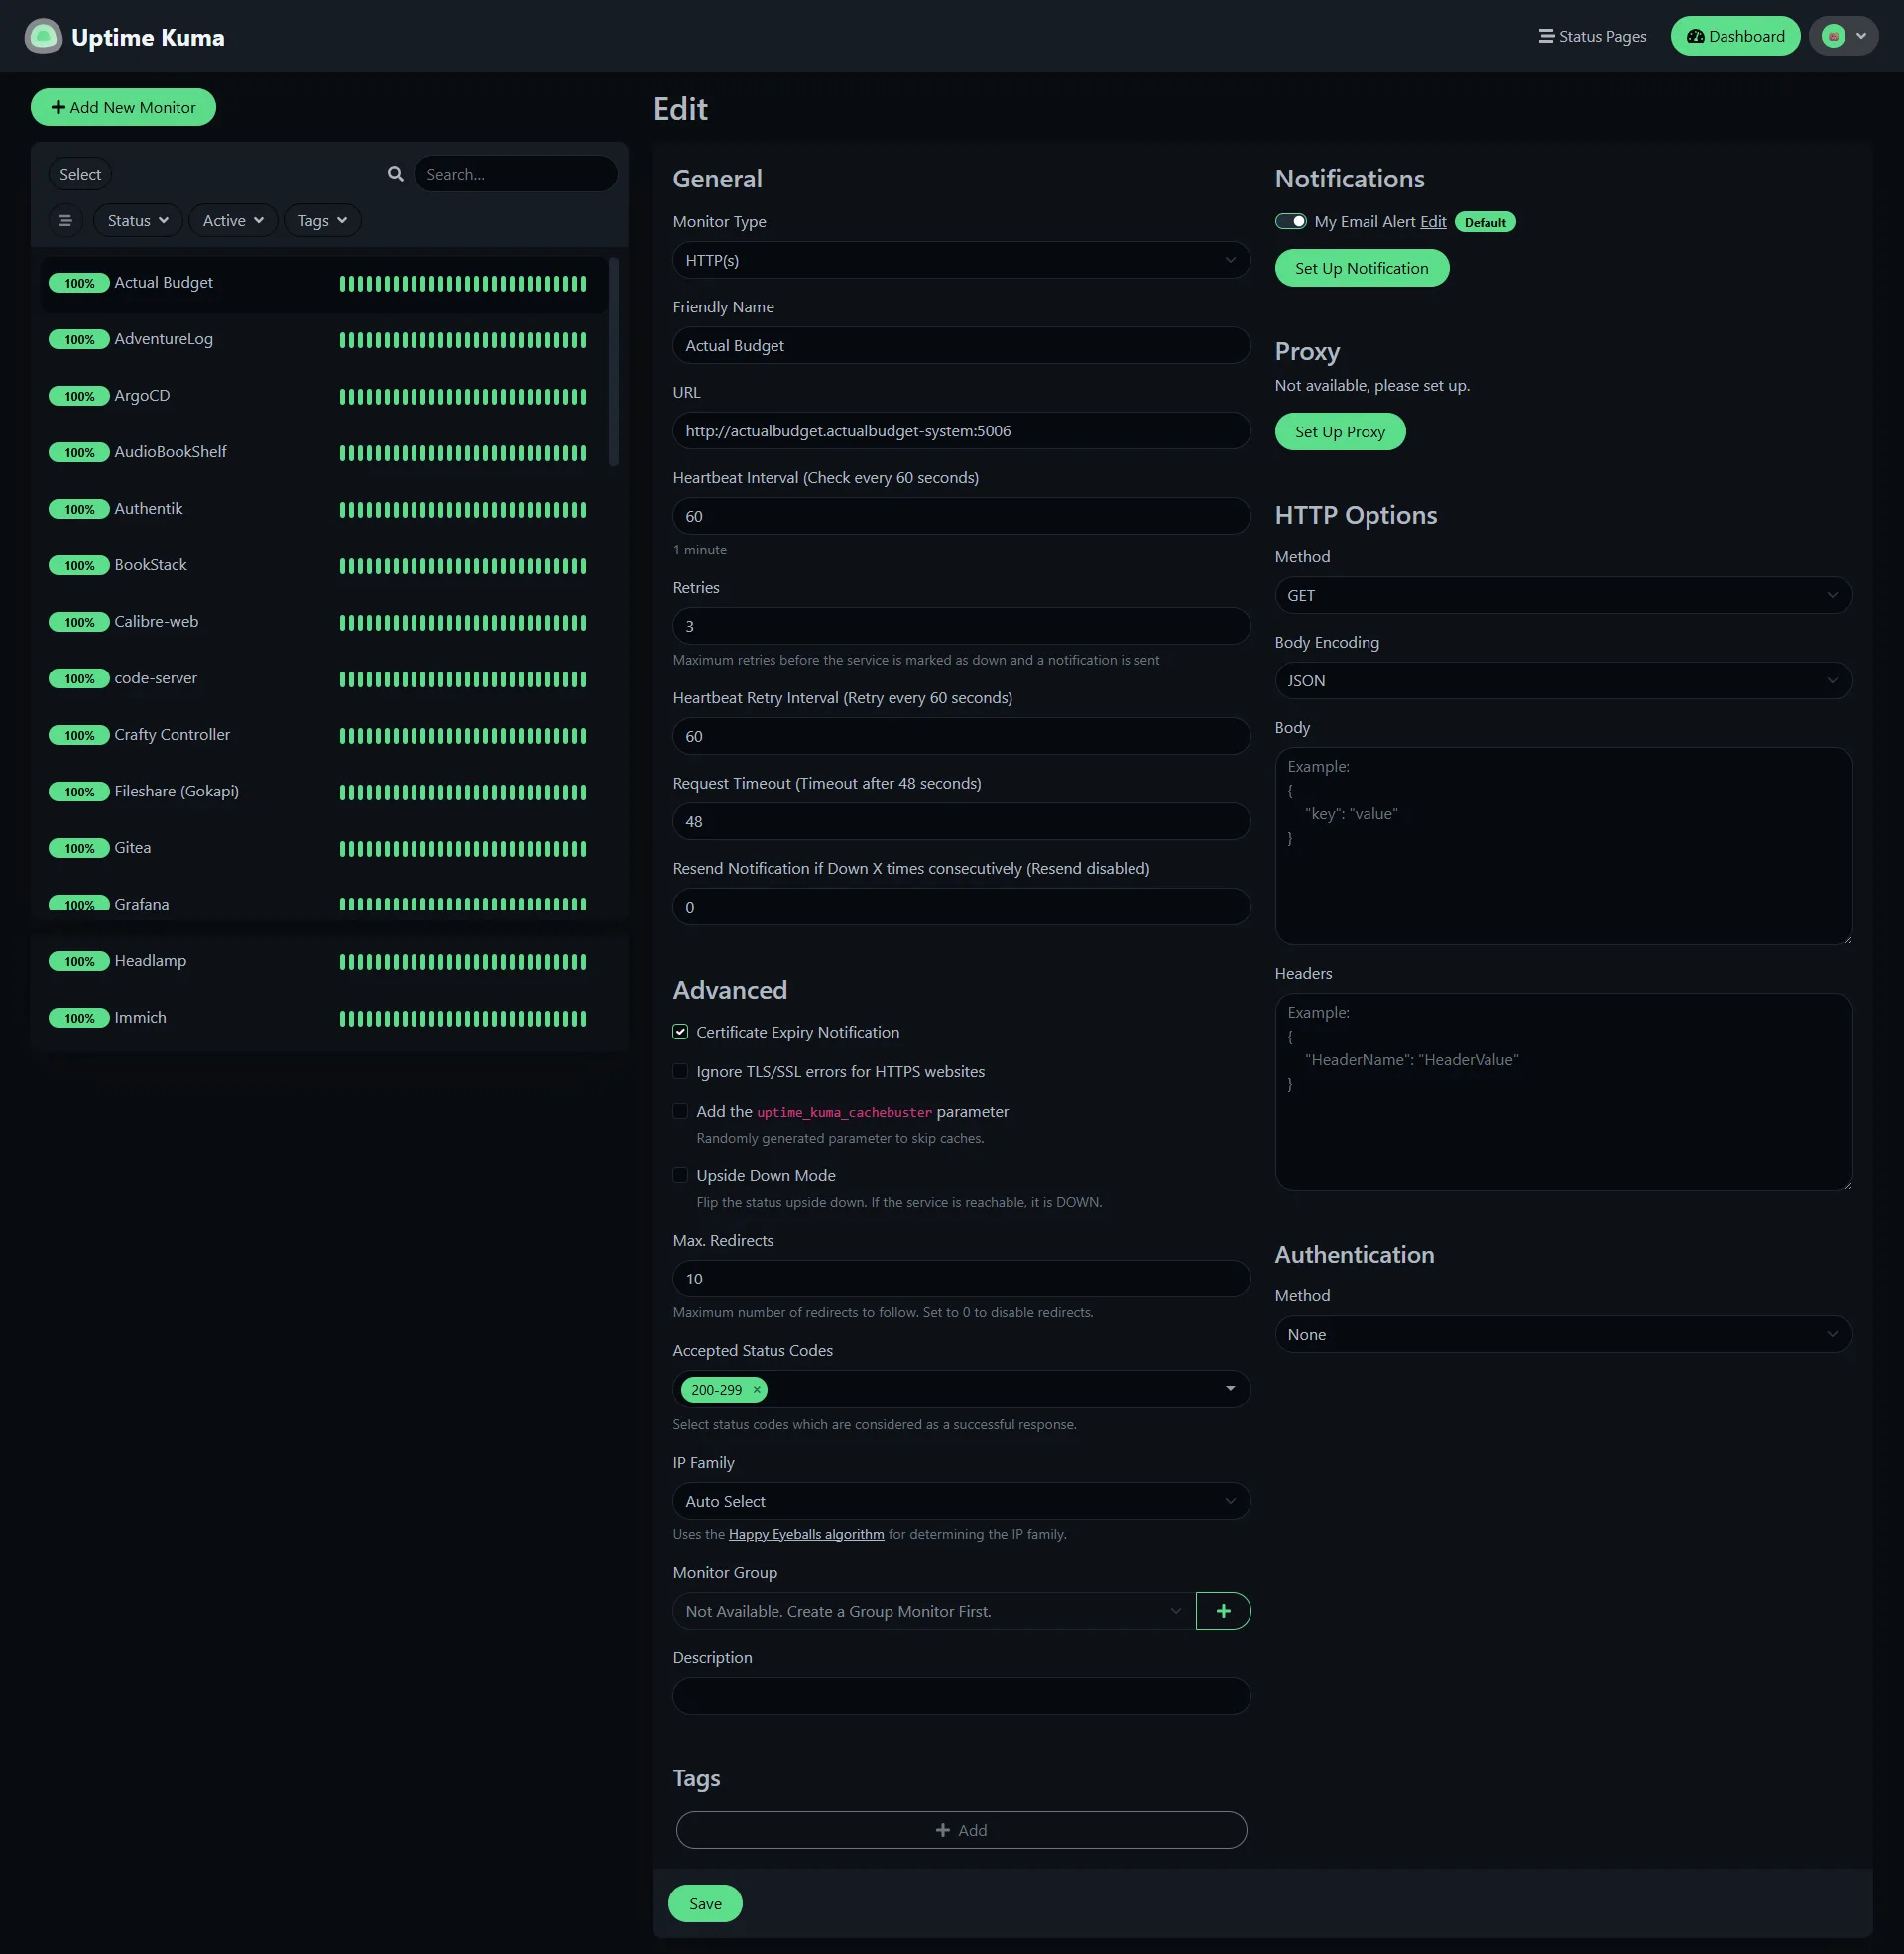This screenshot has width=1904, height=1954.
Task: Open the Status filter dropdown
Action: [x=138, y=221]
